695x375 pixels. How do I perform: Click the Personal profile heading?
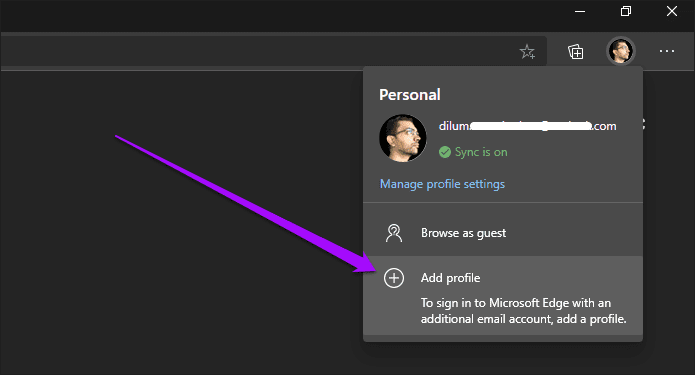click(410, 94)
